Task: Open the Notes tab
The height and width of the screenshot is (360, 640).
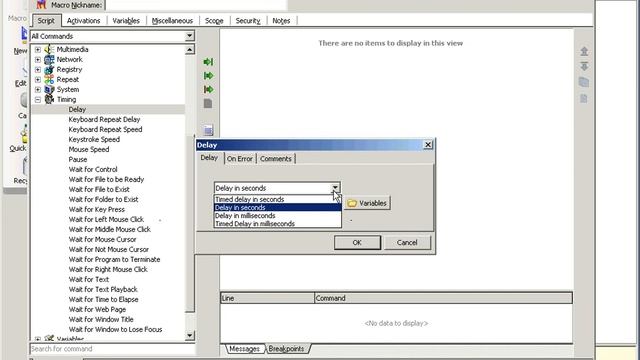Action: click(281, 20)
